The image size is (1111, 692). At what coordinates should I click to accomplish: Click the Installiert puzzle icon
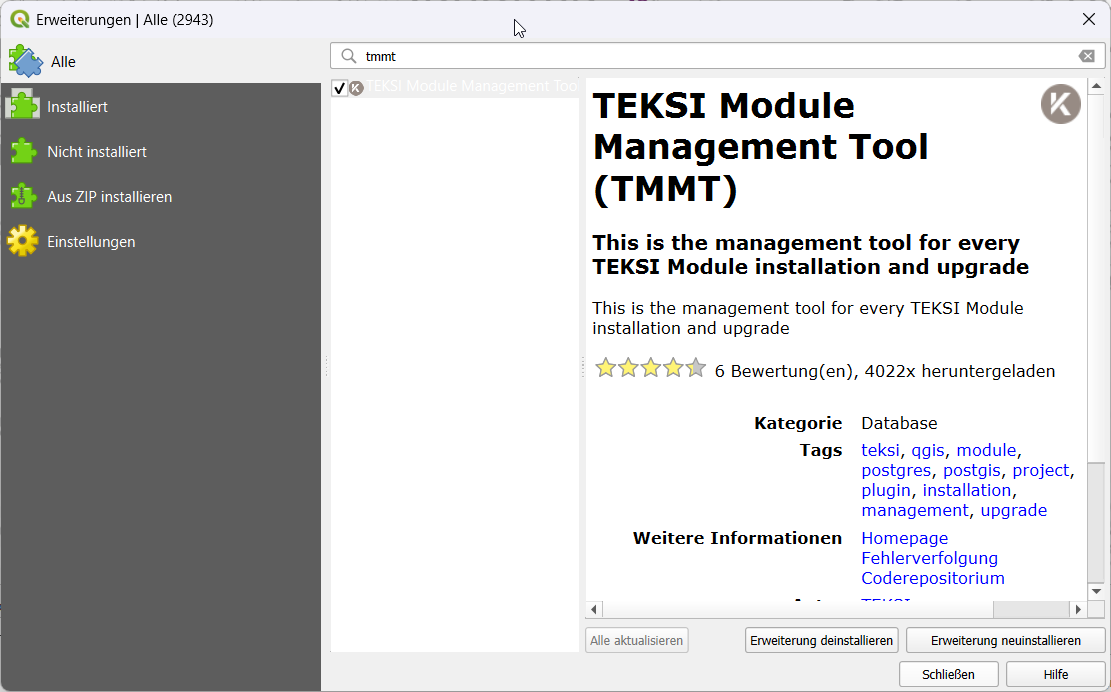[23, 106]
